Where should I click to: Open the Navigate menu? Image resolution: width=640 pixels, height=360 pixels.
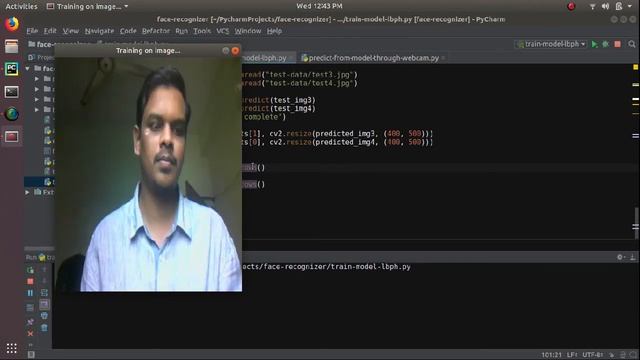tap(99, 31)
